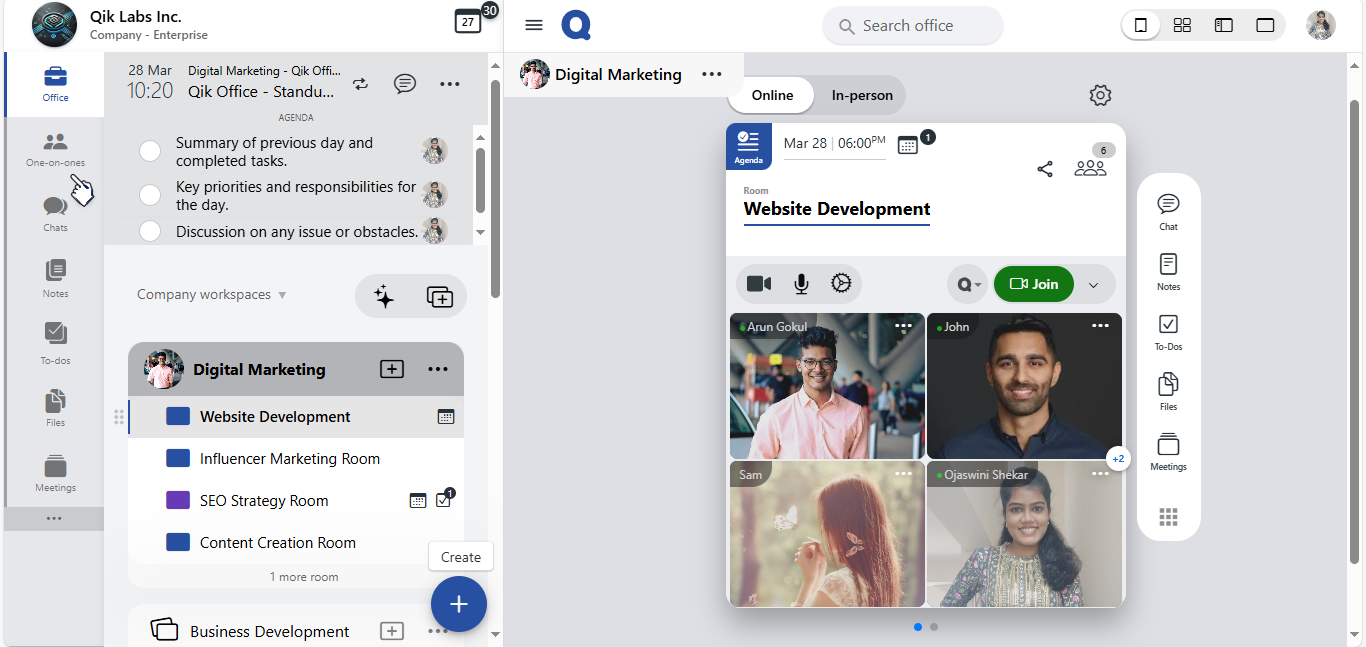Open the hamburger menu icon
The height and width of the screenshot is (647, 1366).
[x=534, y=26]
